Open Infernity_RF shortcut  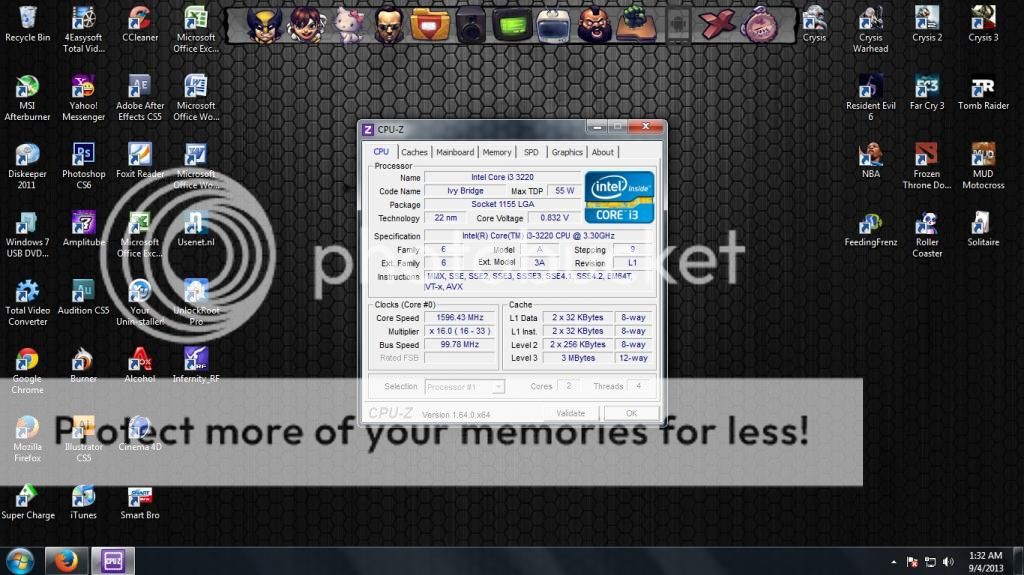click(196, 365)
